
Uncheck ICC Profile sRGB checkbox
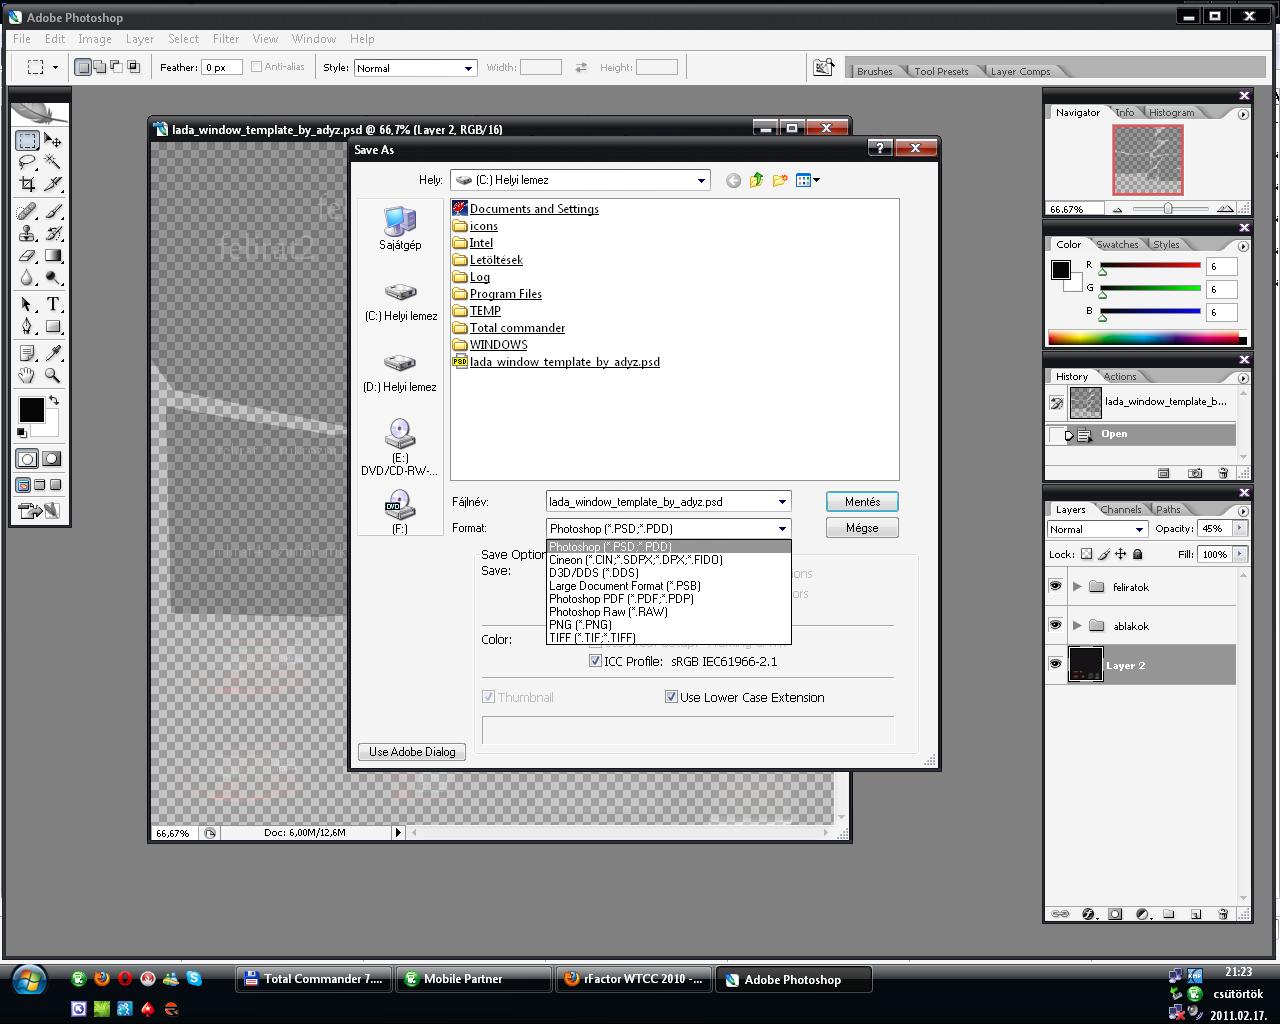tap(596, 661)
